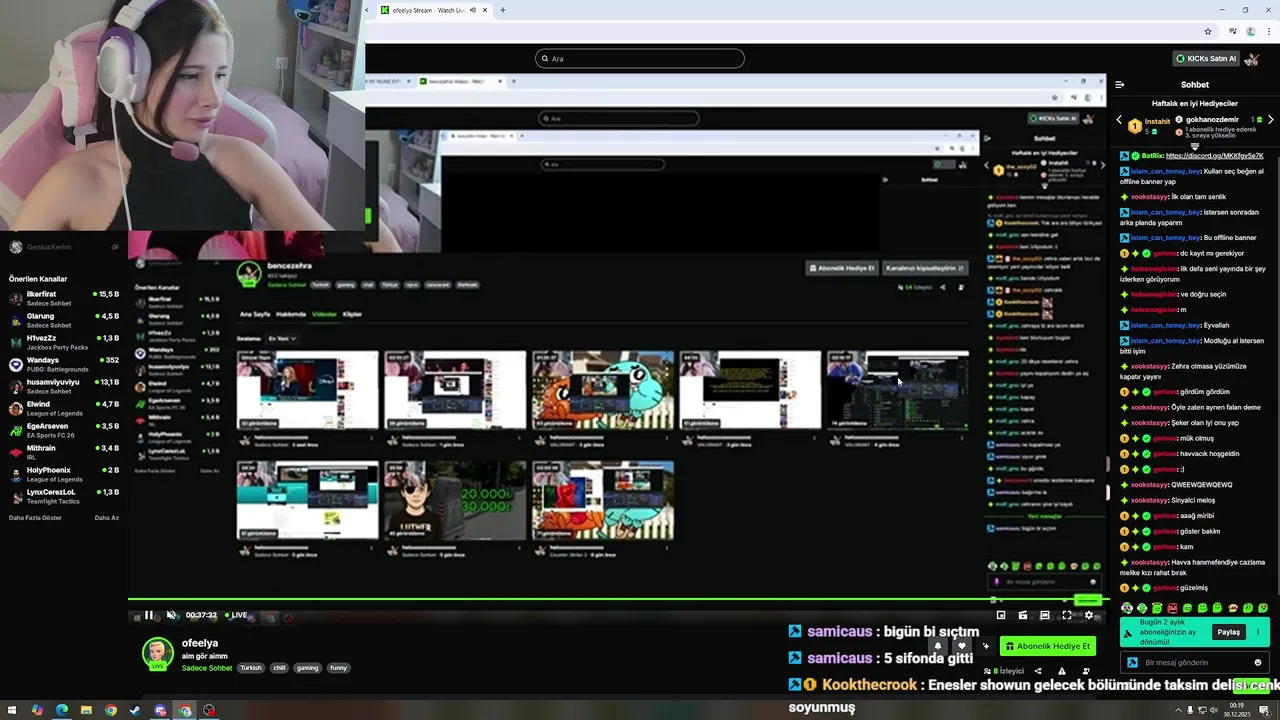Select Hakkında tab in streamed bencezehra page
Viewport: 1280px width, 720px height.
pyautogui.click(x=291, y=314)
